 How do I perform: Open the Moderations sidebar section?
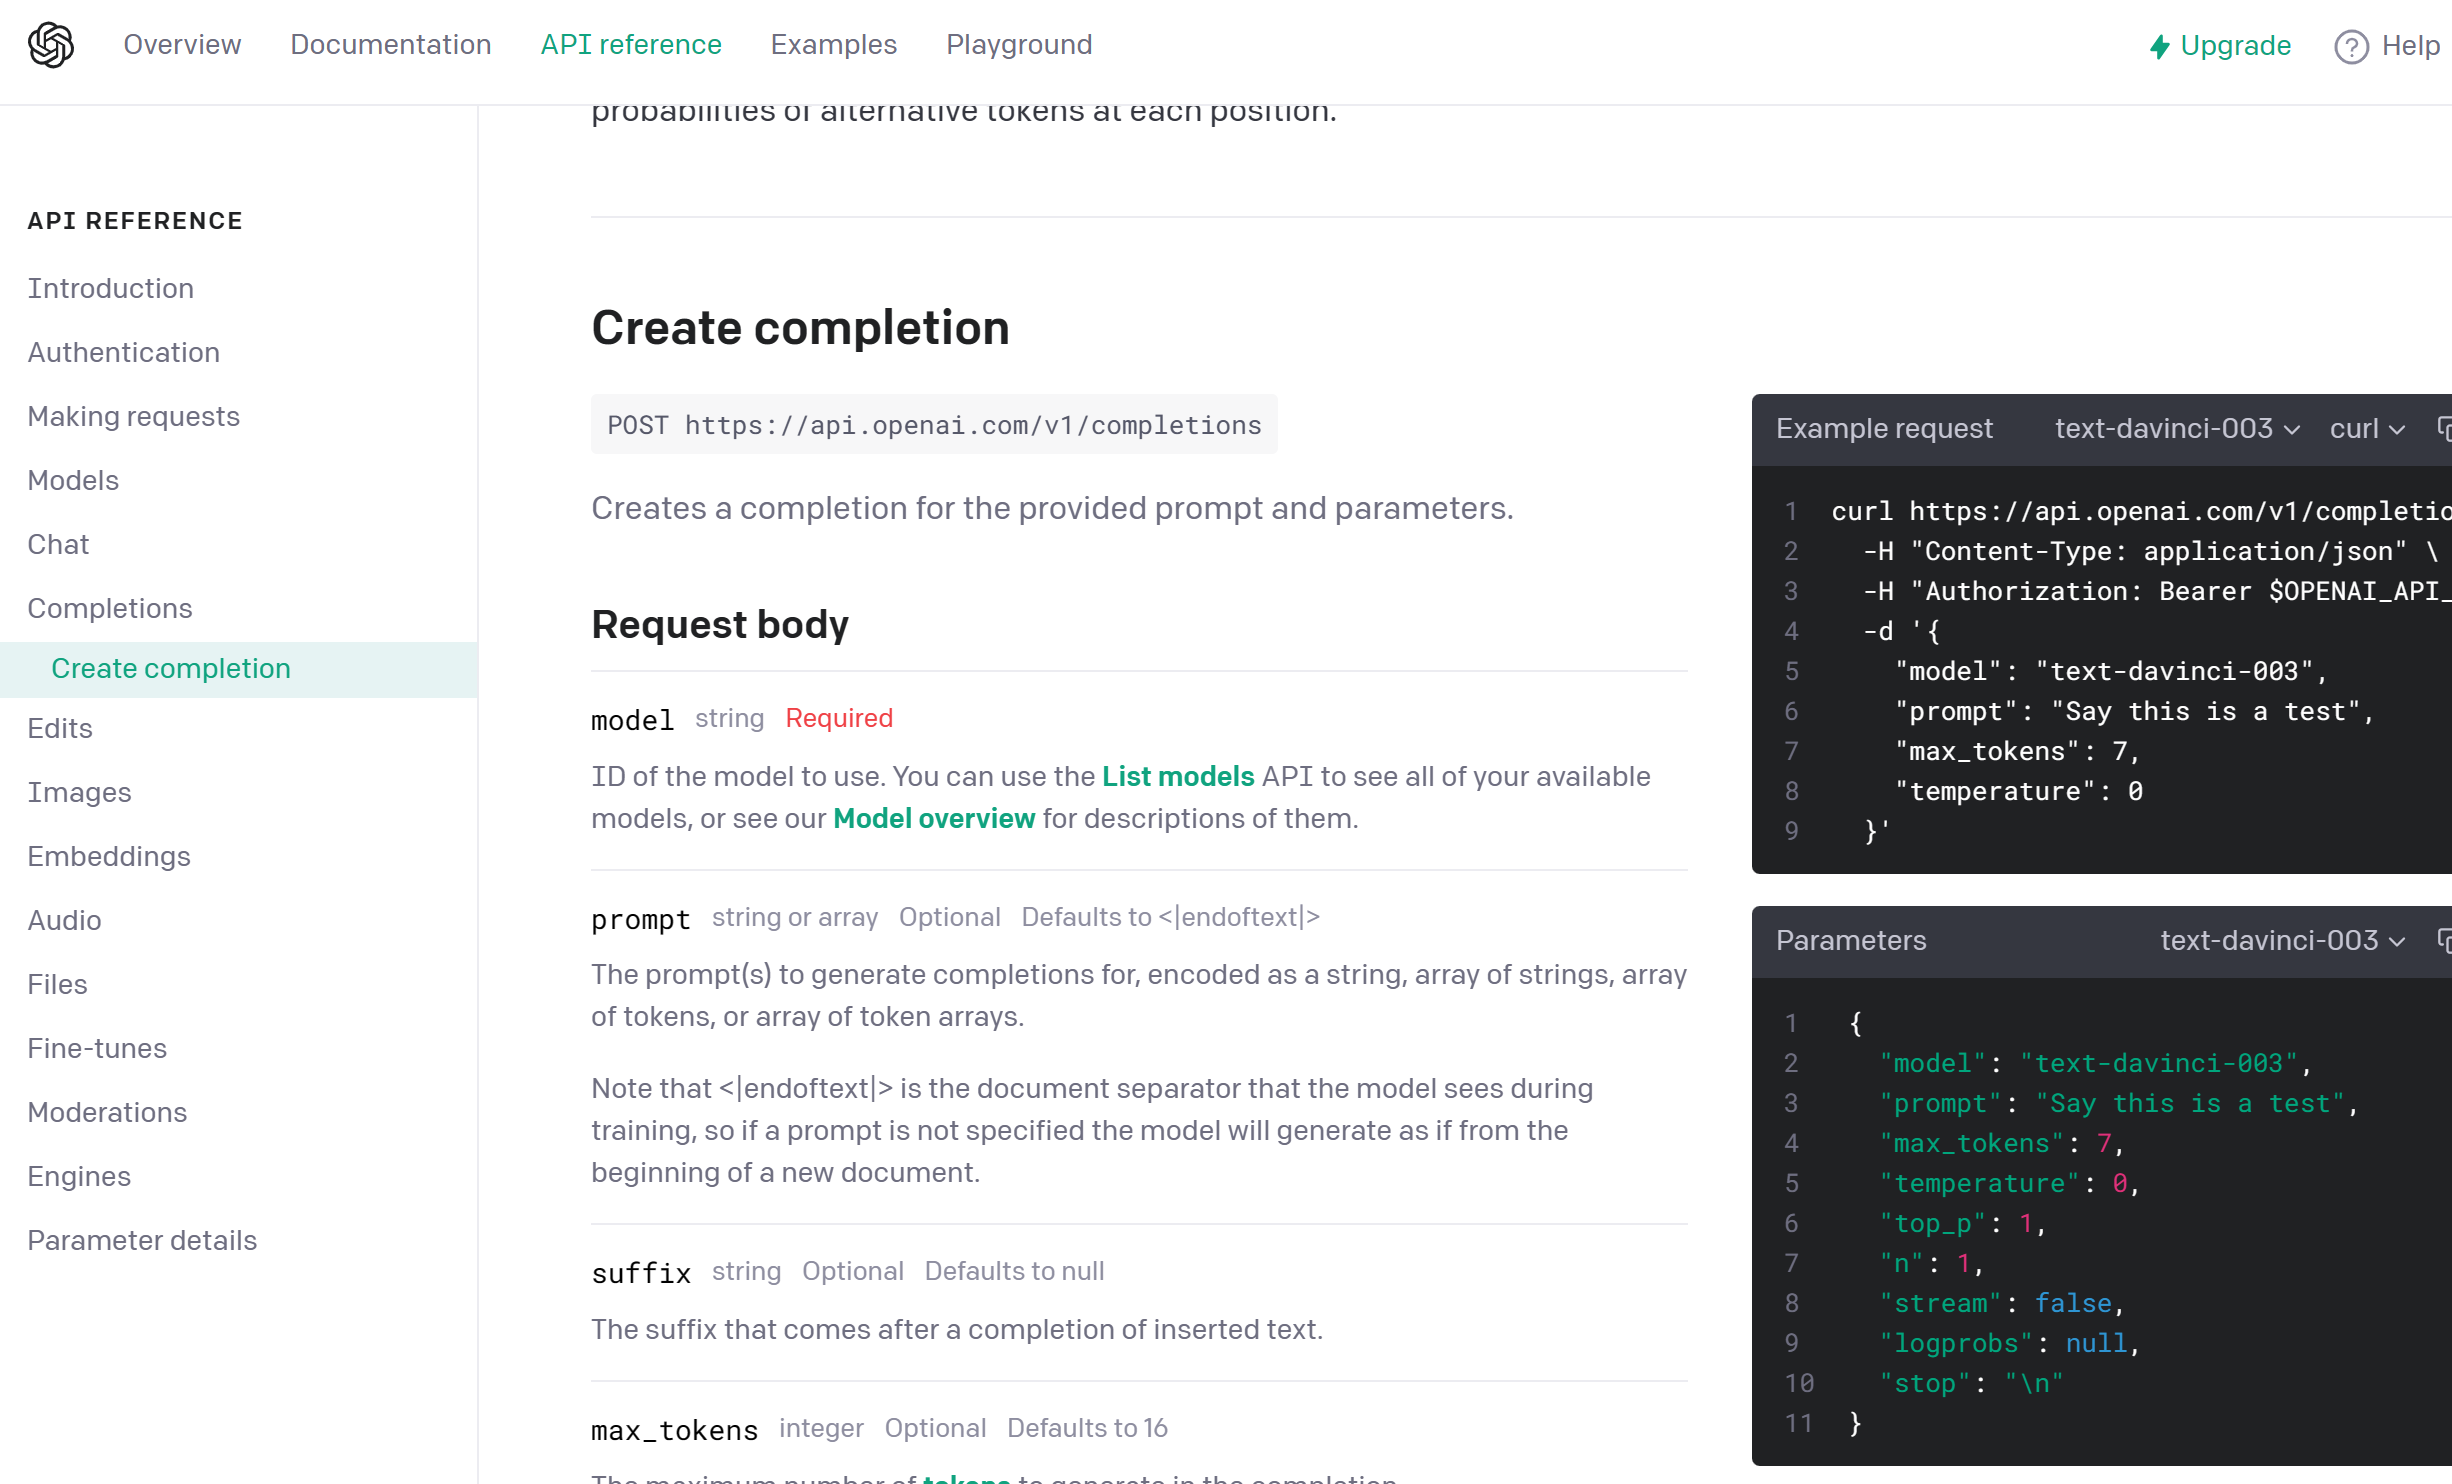pyautogui.click(x=107, y=1112)
